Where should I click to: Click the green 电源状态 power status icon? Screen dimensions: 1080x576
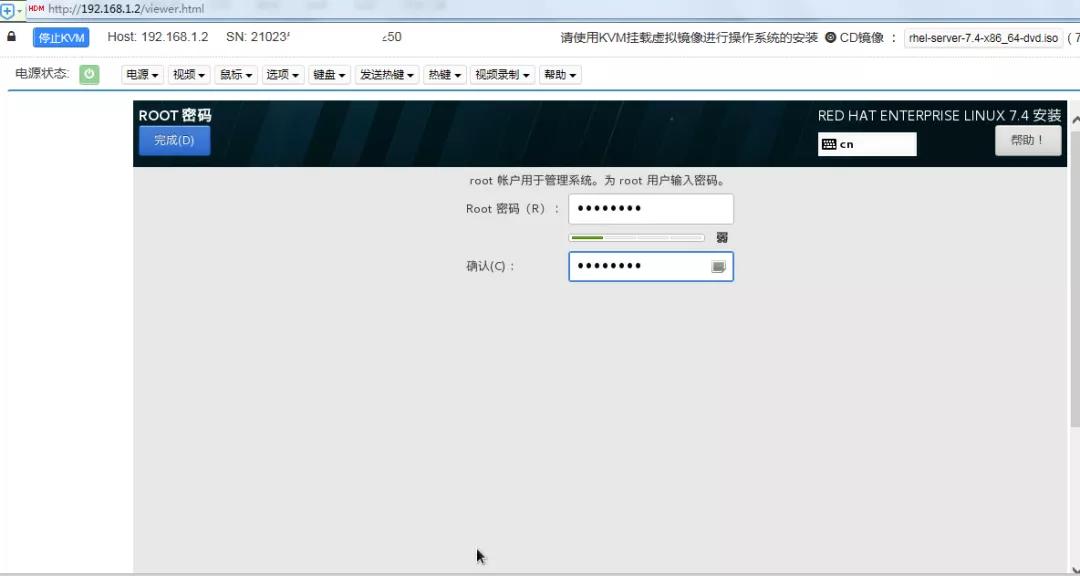pos(90,73)
